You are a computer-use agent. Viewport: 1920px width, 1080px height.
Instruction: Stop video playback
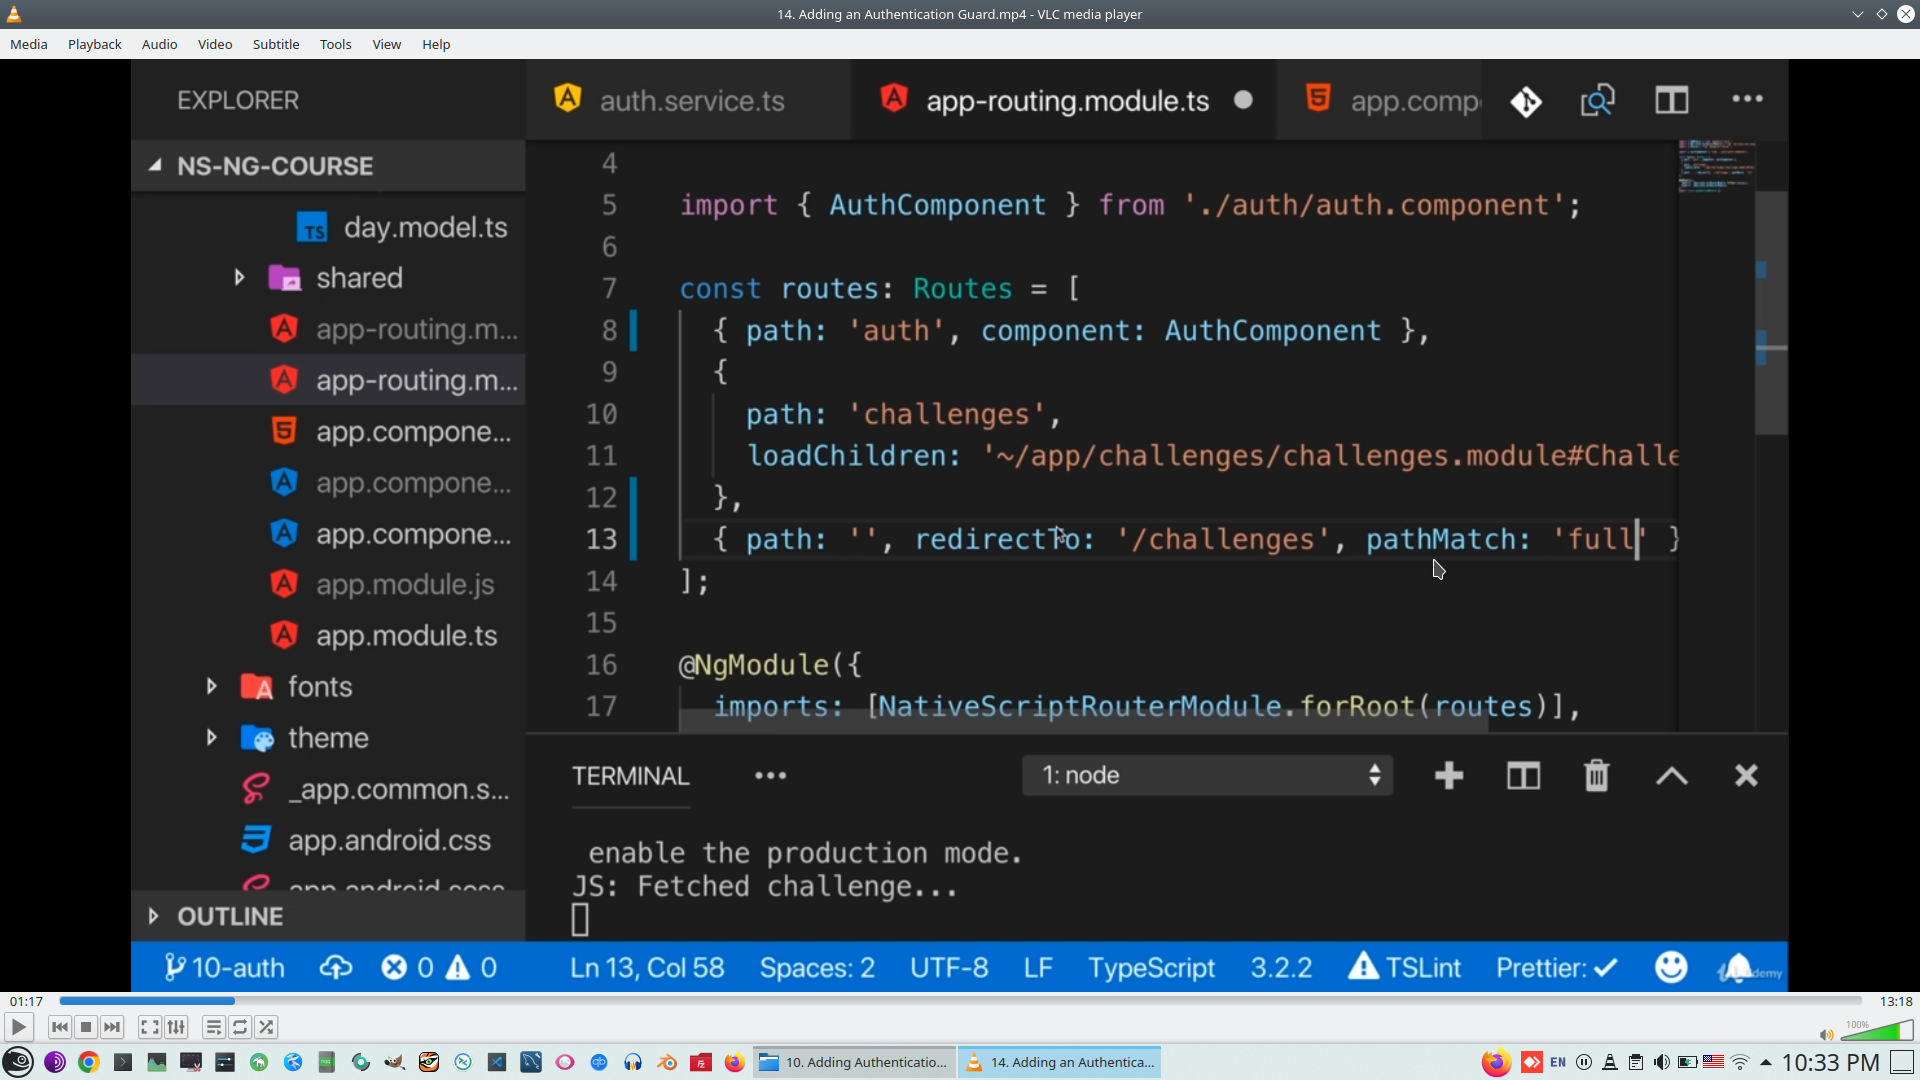[86, 1027]
